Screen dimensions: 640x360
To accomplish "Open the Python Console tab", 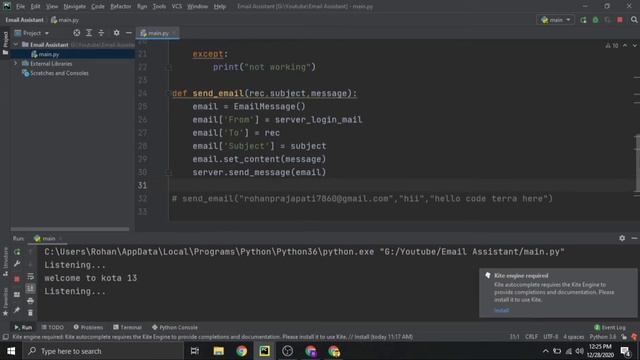I will [x=175, y=327].
